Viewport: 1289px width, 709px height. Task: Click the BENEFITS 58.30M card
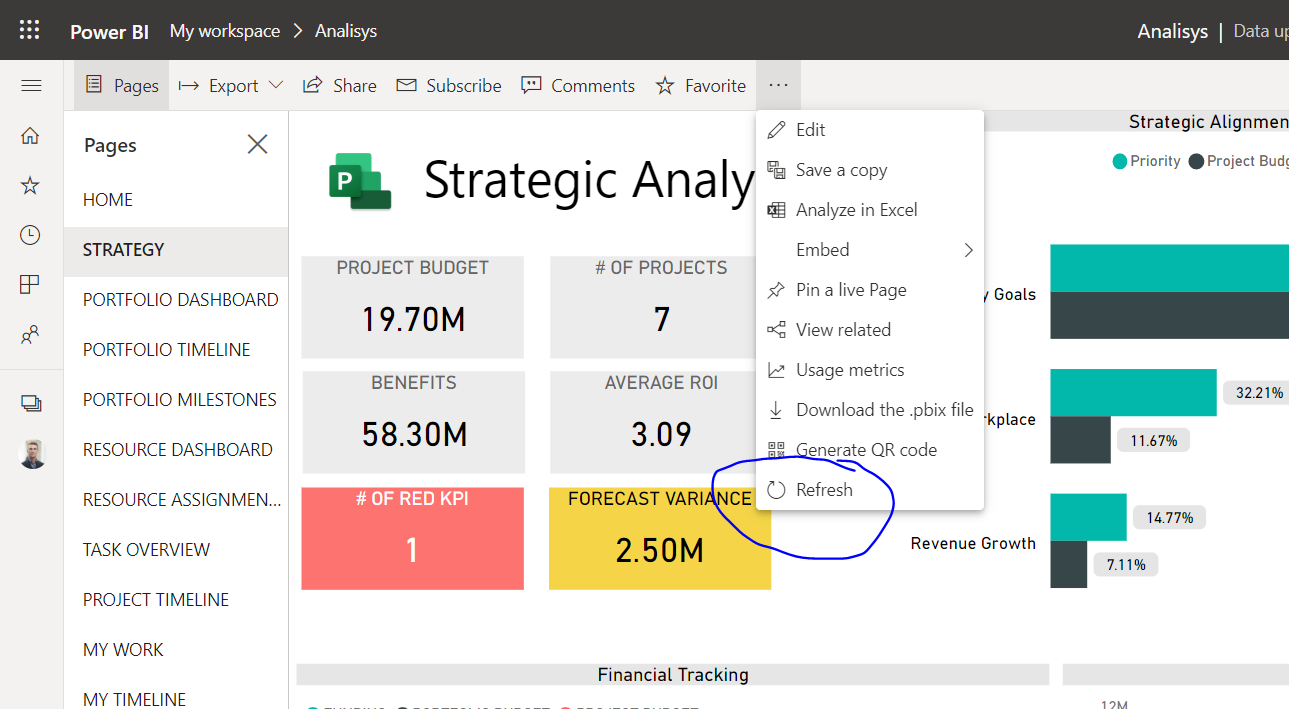point(413,421)
